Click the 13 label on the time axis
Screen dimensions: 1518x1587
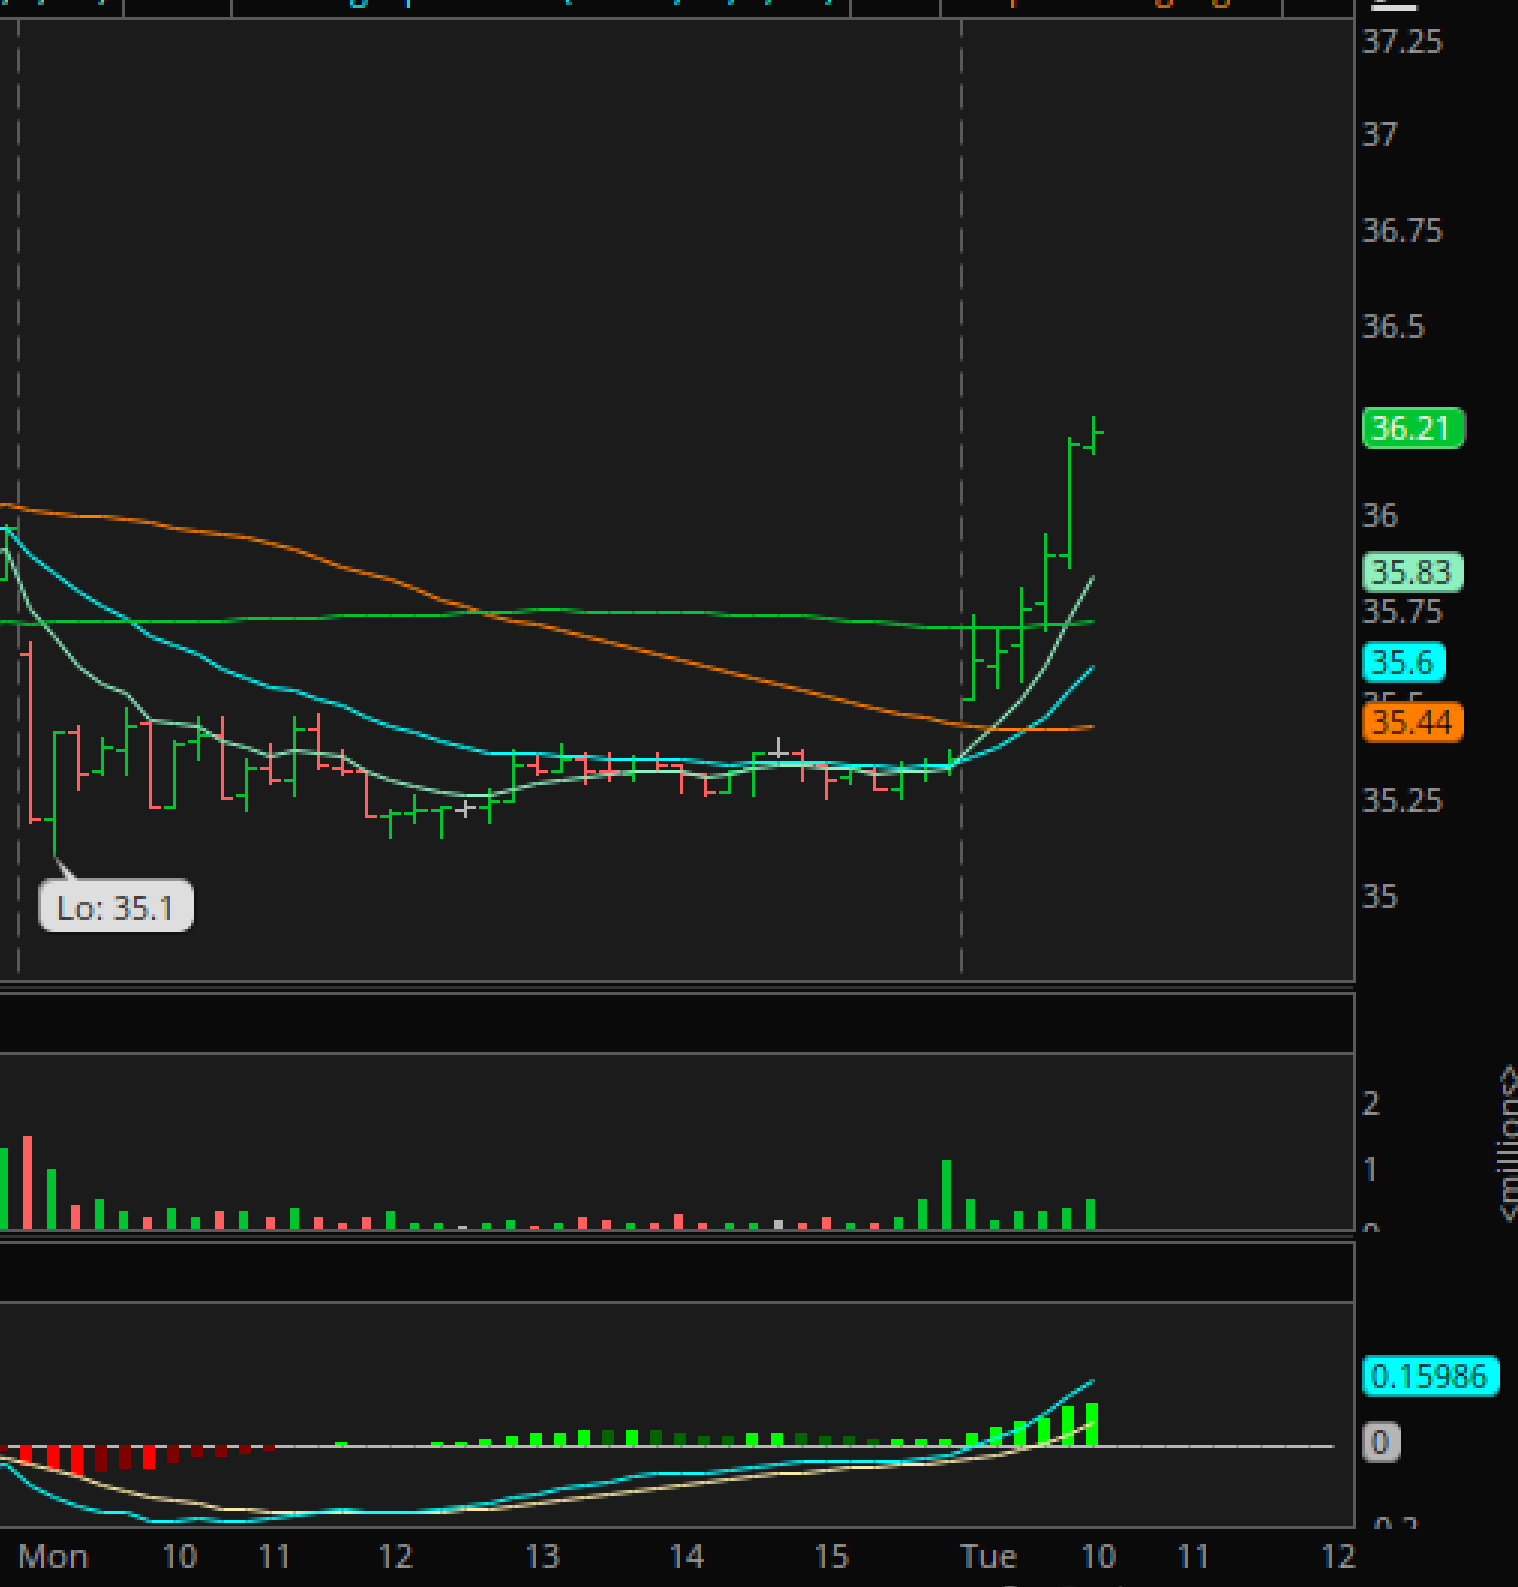point(542,1557)
